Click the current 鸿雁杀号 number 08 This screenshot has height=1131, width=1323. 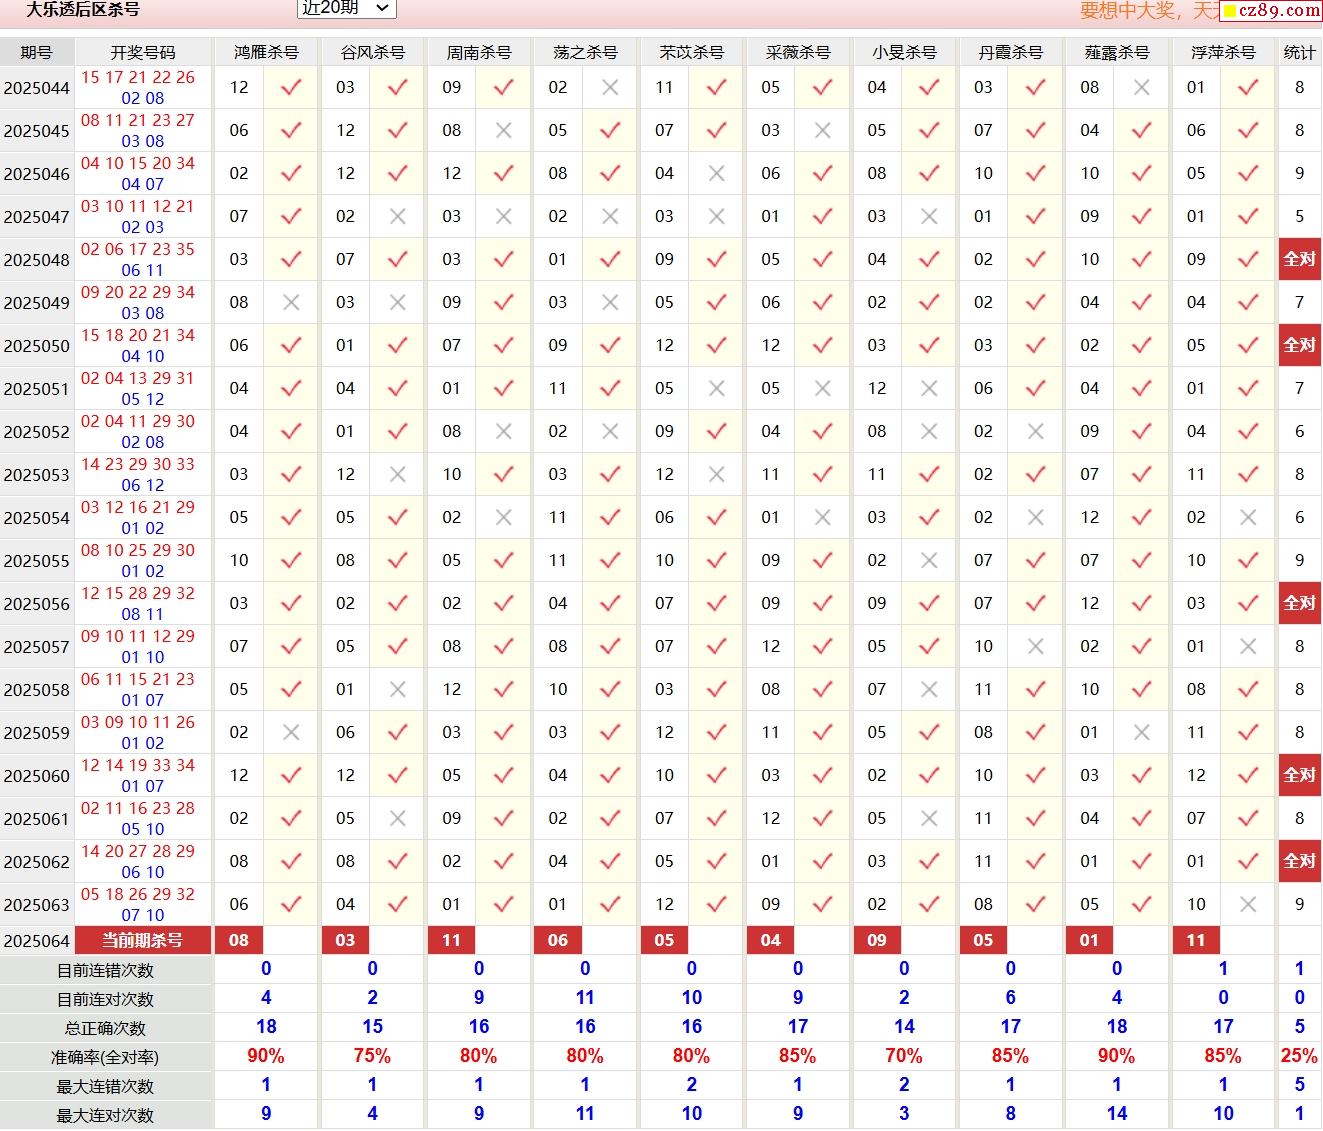(239, 941)
